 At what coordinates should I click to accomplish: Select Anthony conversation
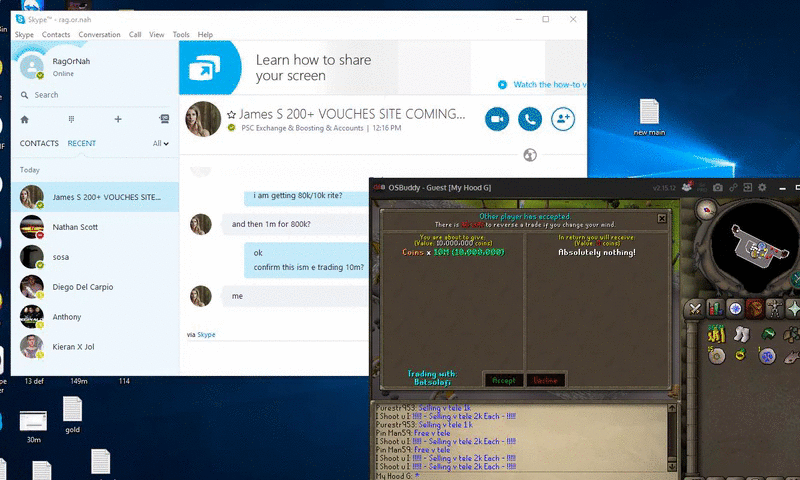(95, 317)
